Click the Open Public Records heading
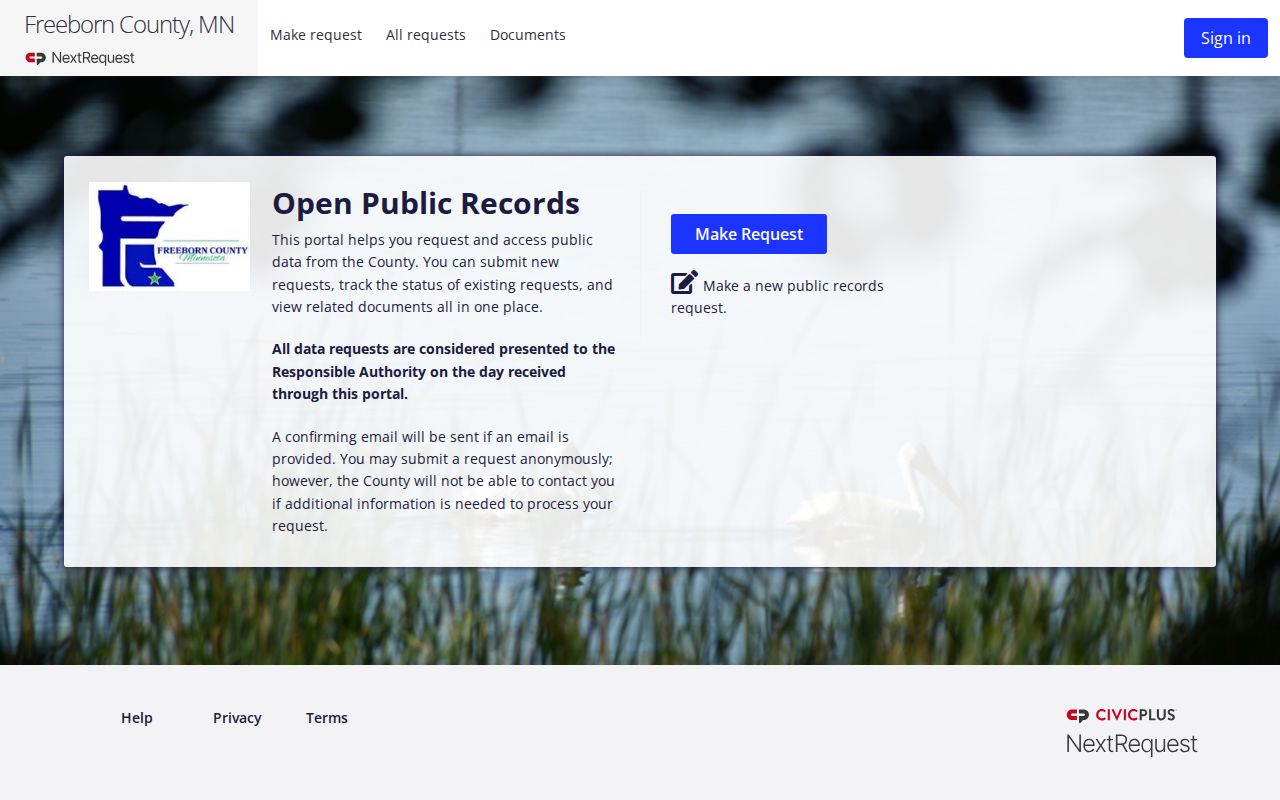The width and height of the screenshot is (1280, 800). [x=426, y=203]
